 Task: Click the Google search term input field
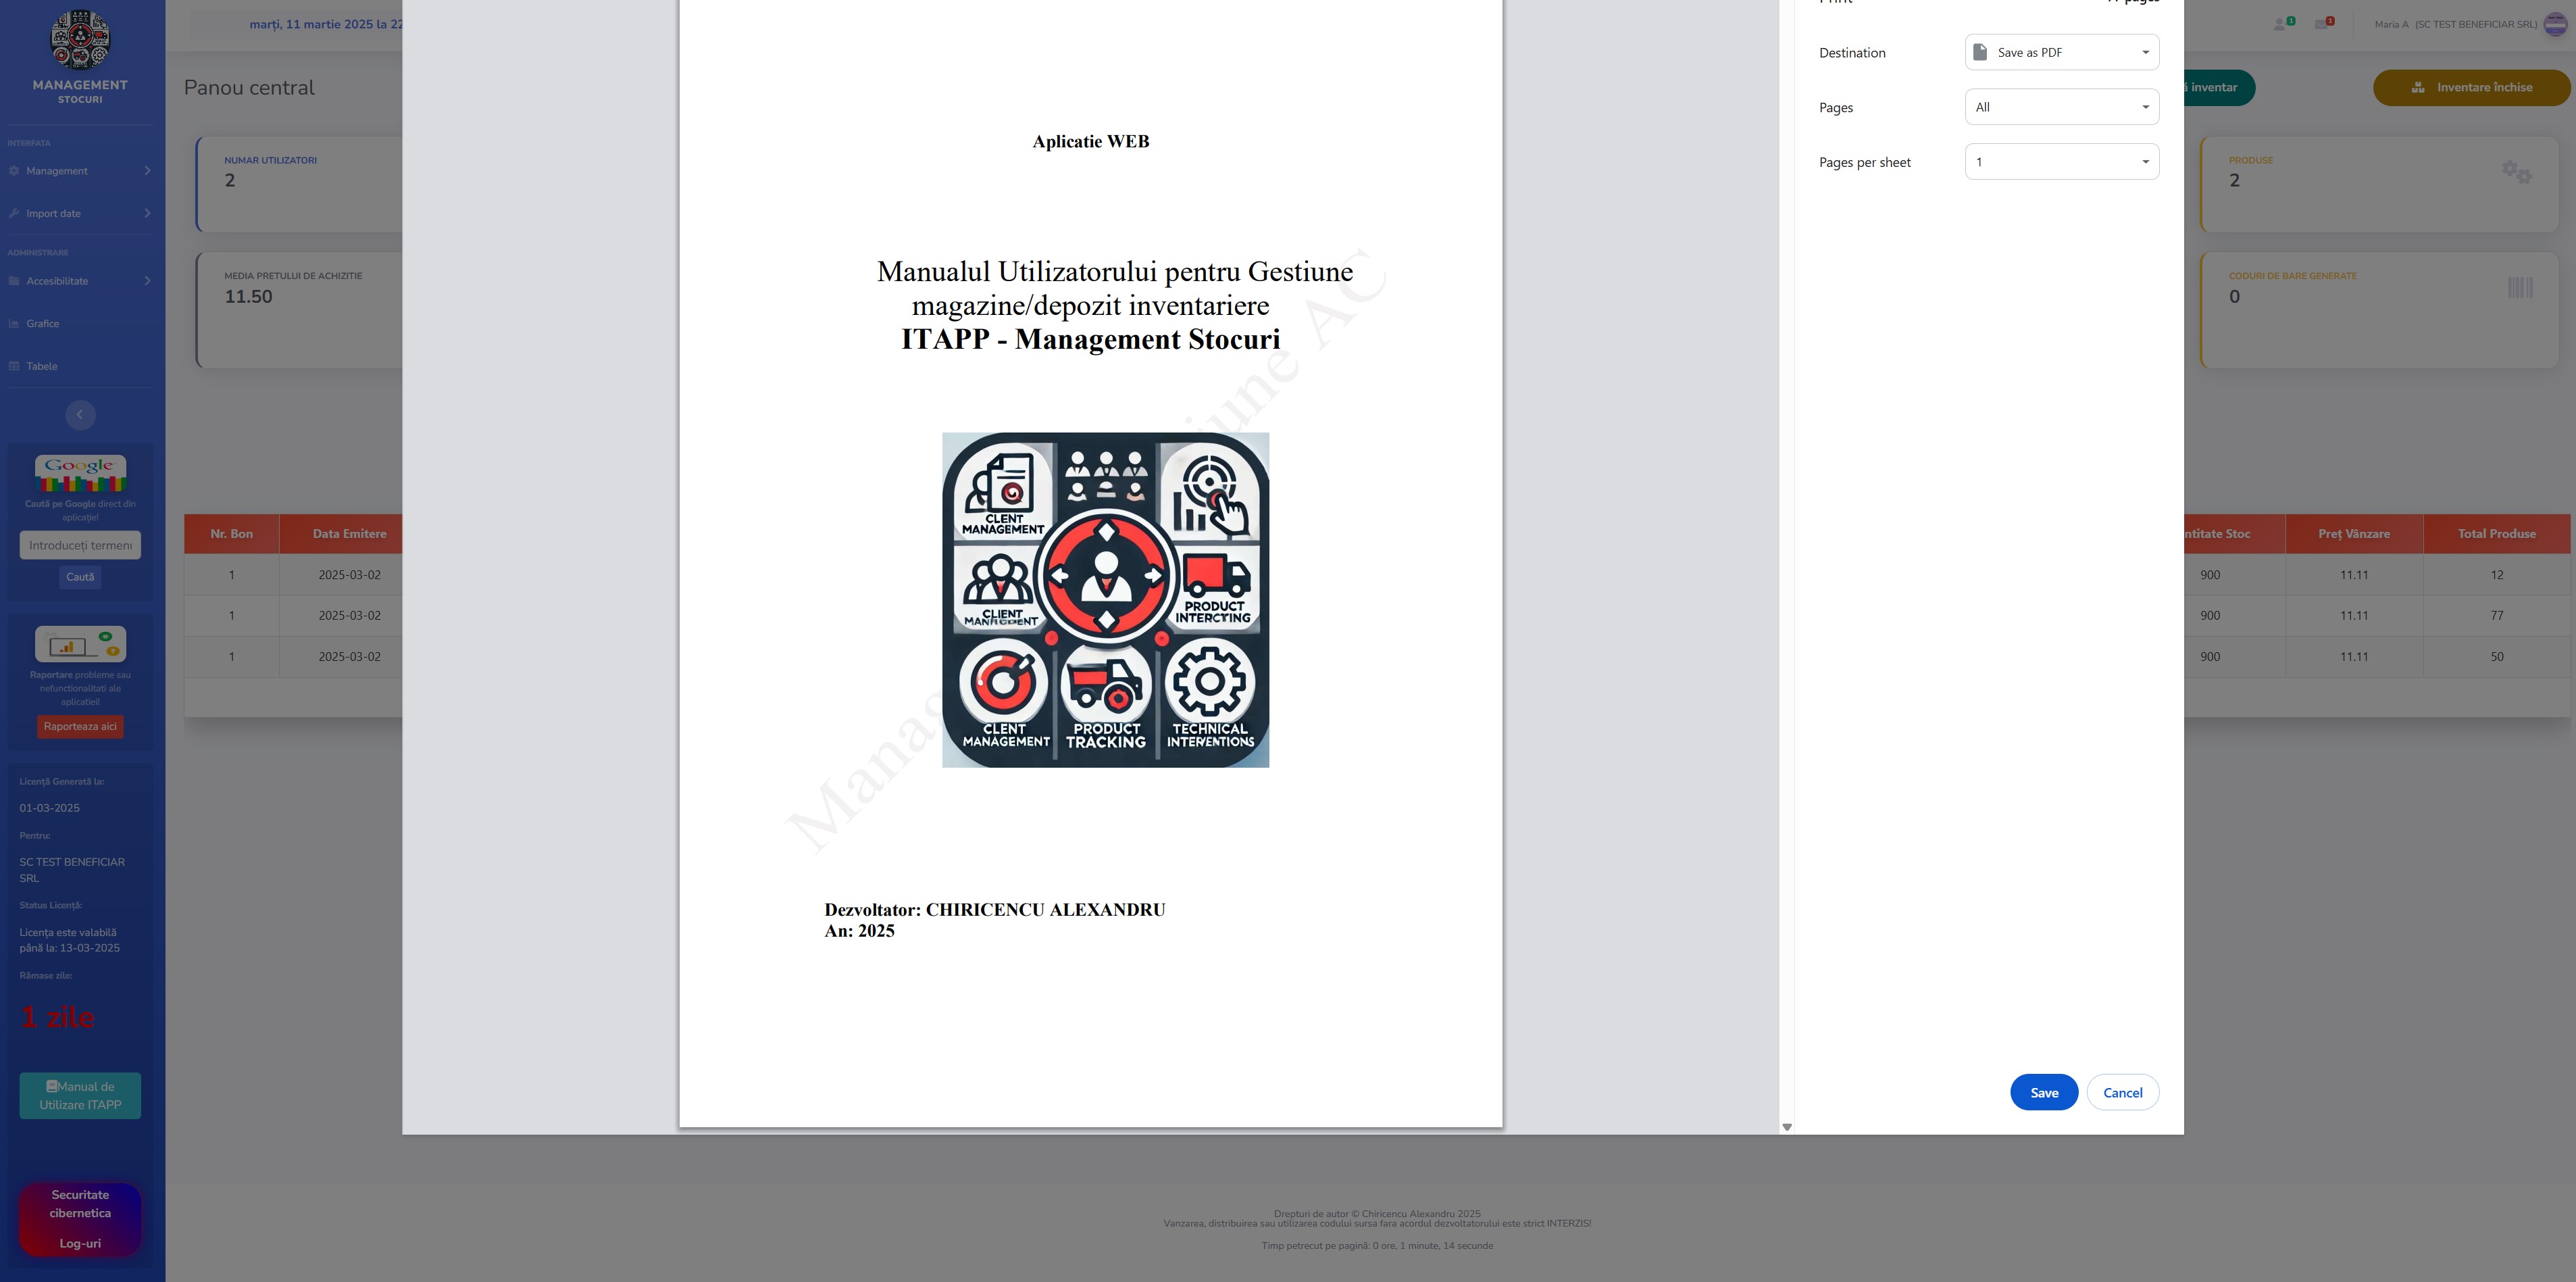[80, 545]
